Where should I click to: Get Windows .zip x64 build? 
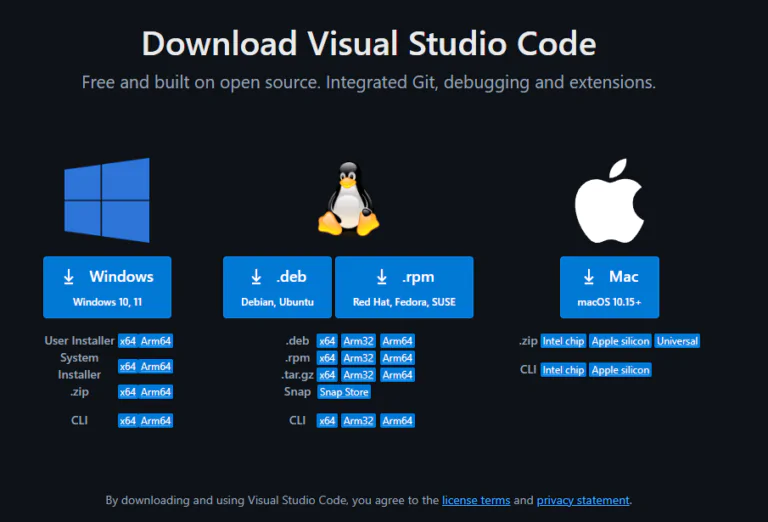point(128,392)
